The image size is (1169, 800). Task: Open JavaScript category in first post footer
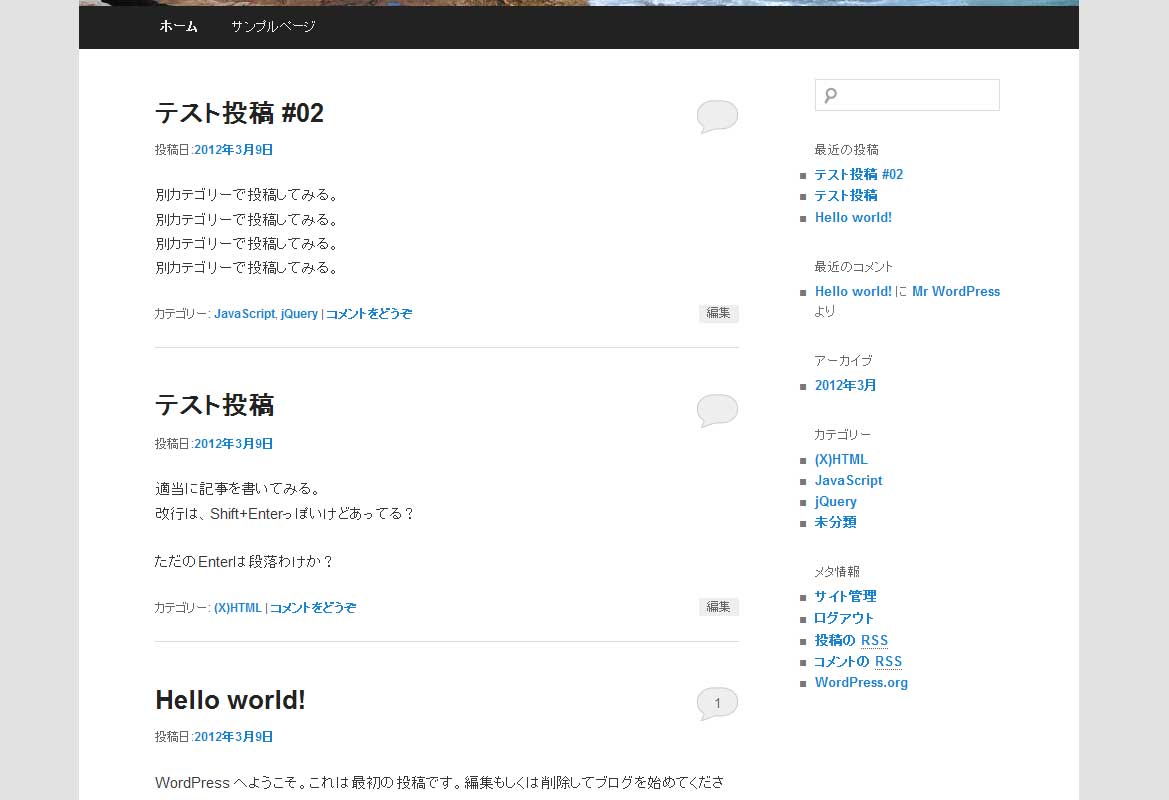[x=245, y=314]
